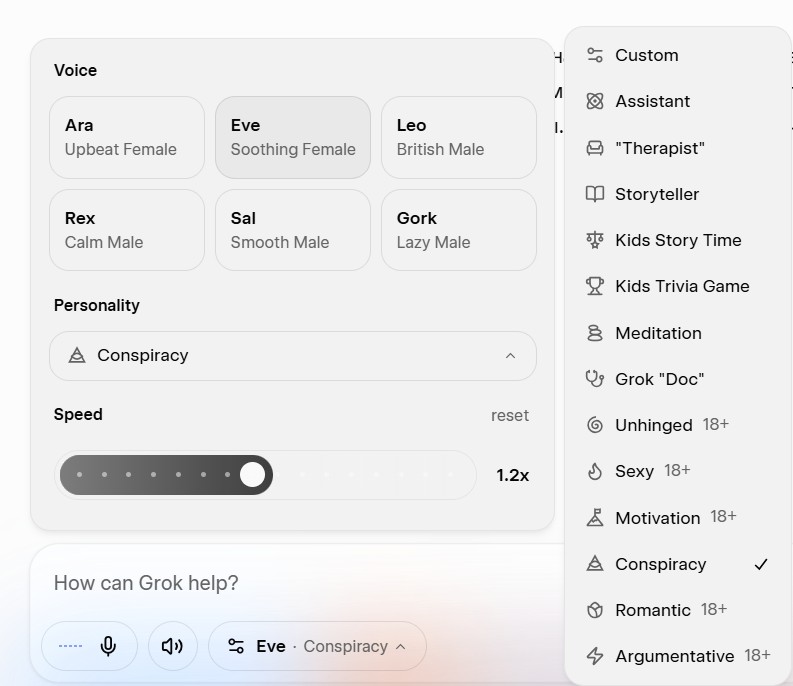Select the Ara Upbeat Female voice

pos(127,137)
